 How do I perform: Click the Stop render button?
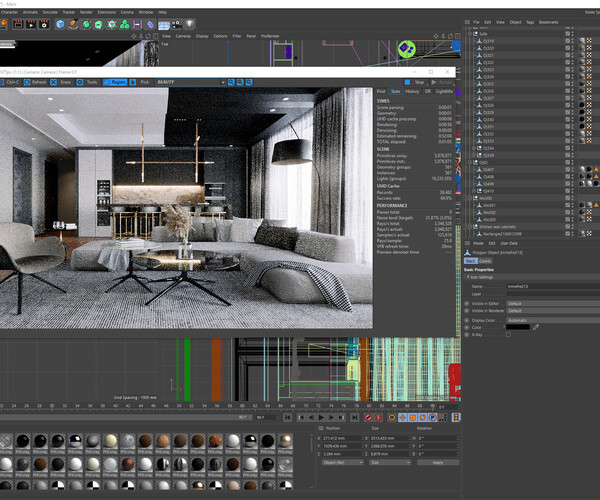coord(415,82)
